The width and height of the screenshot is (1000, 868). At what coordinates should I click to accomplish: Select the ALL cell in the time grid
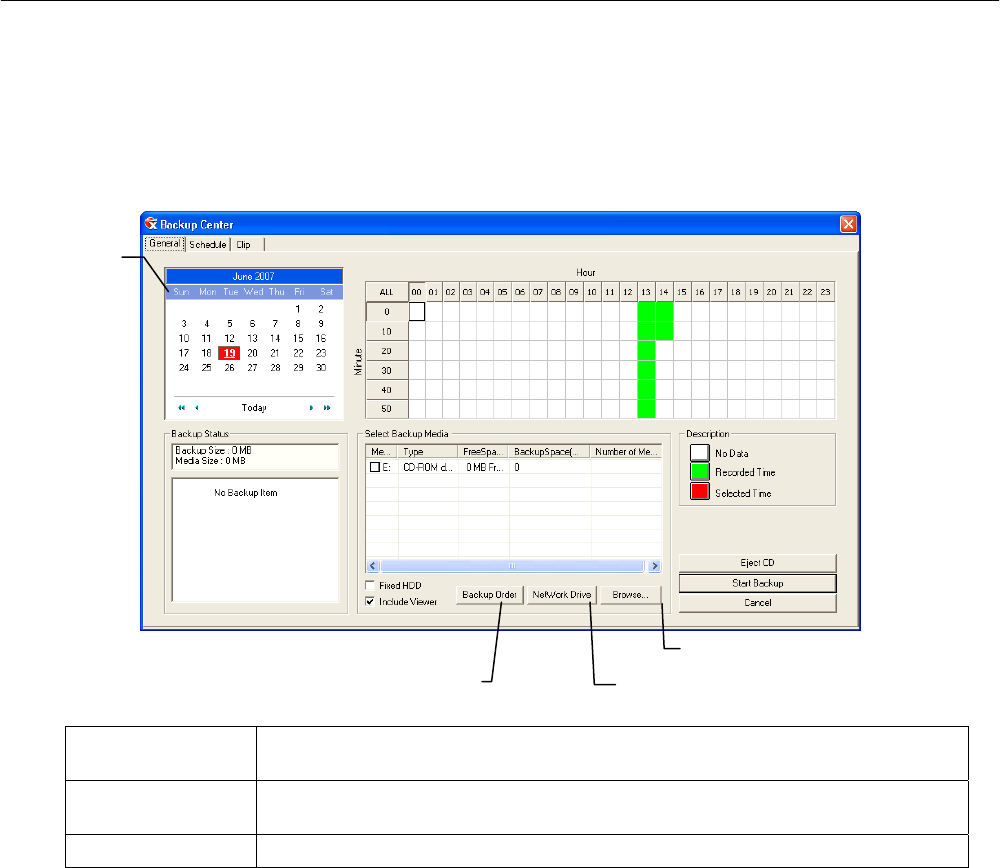click(x=386, y=292)
